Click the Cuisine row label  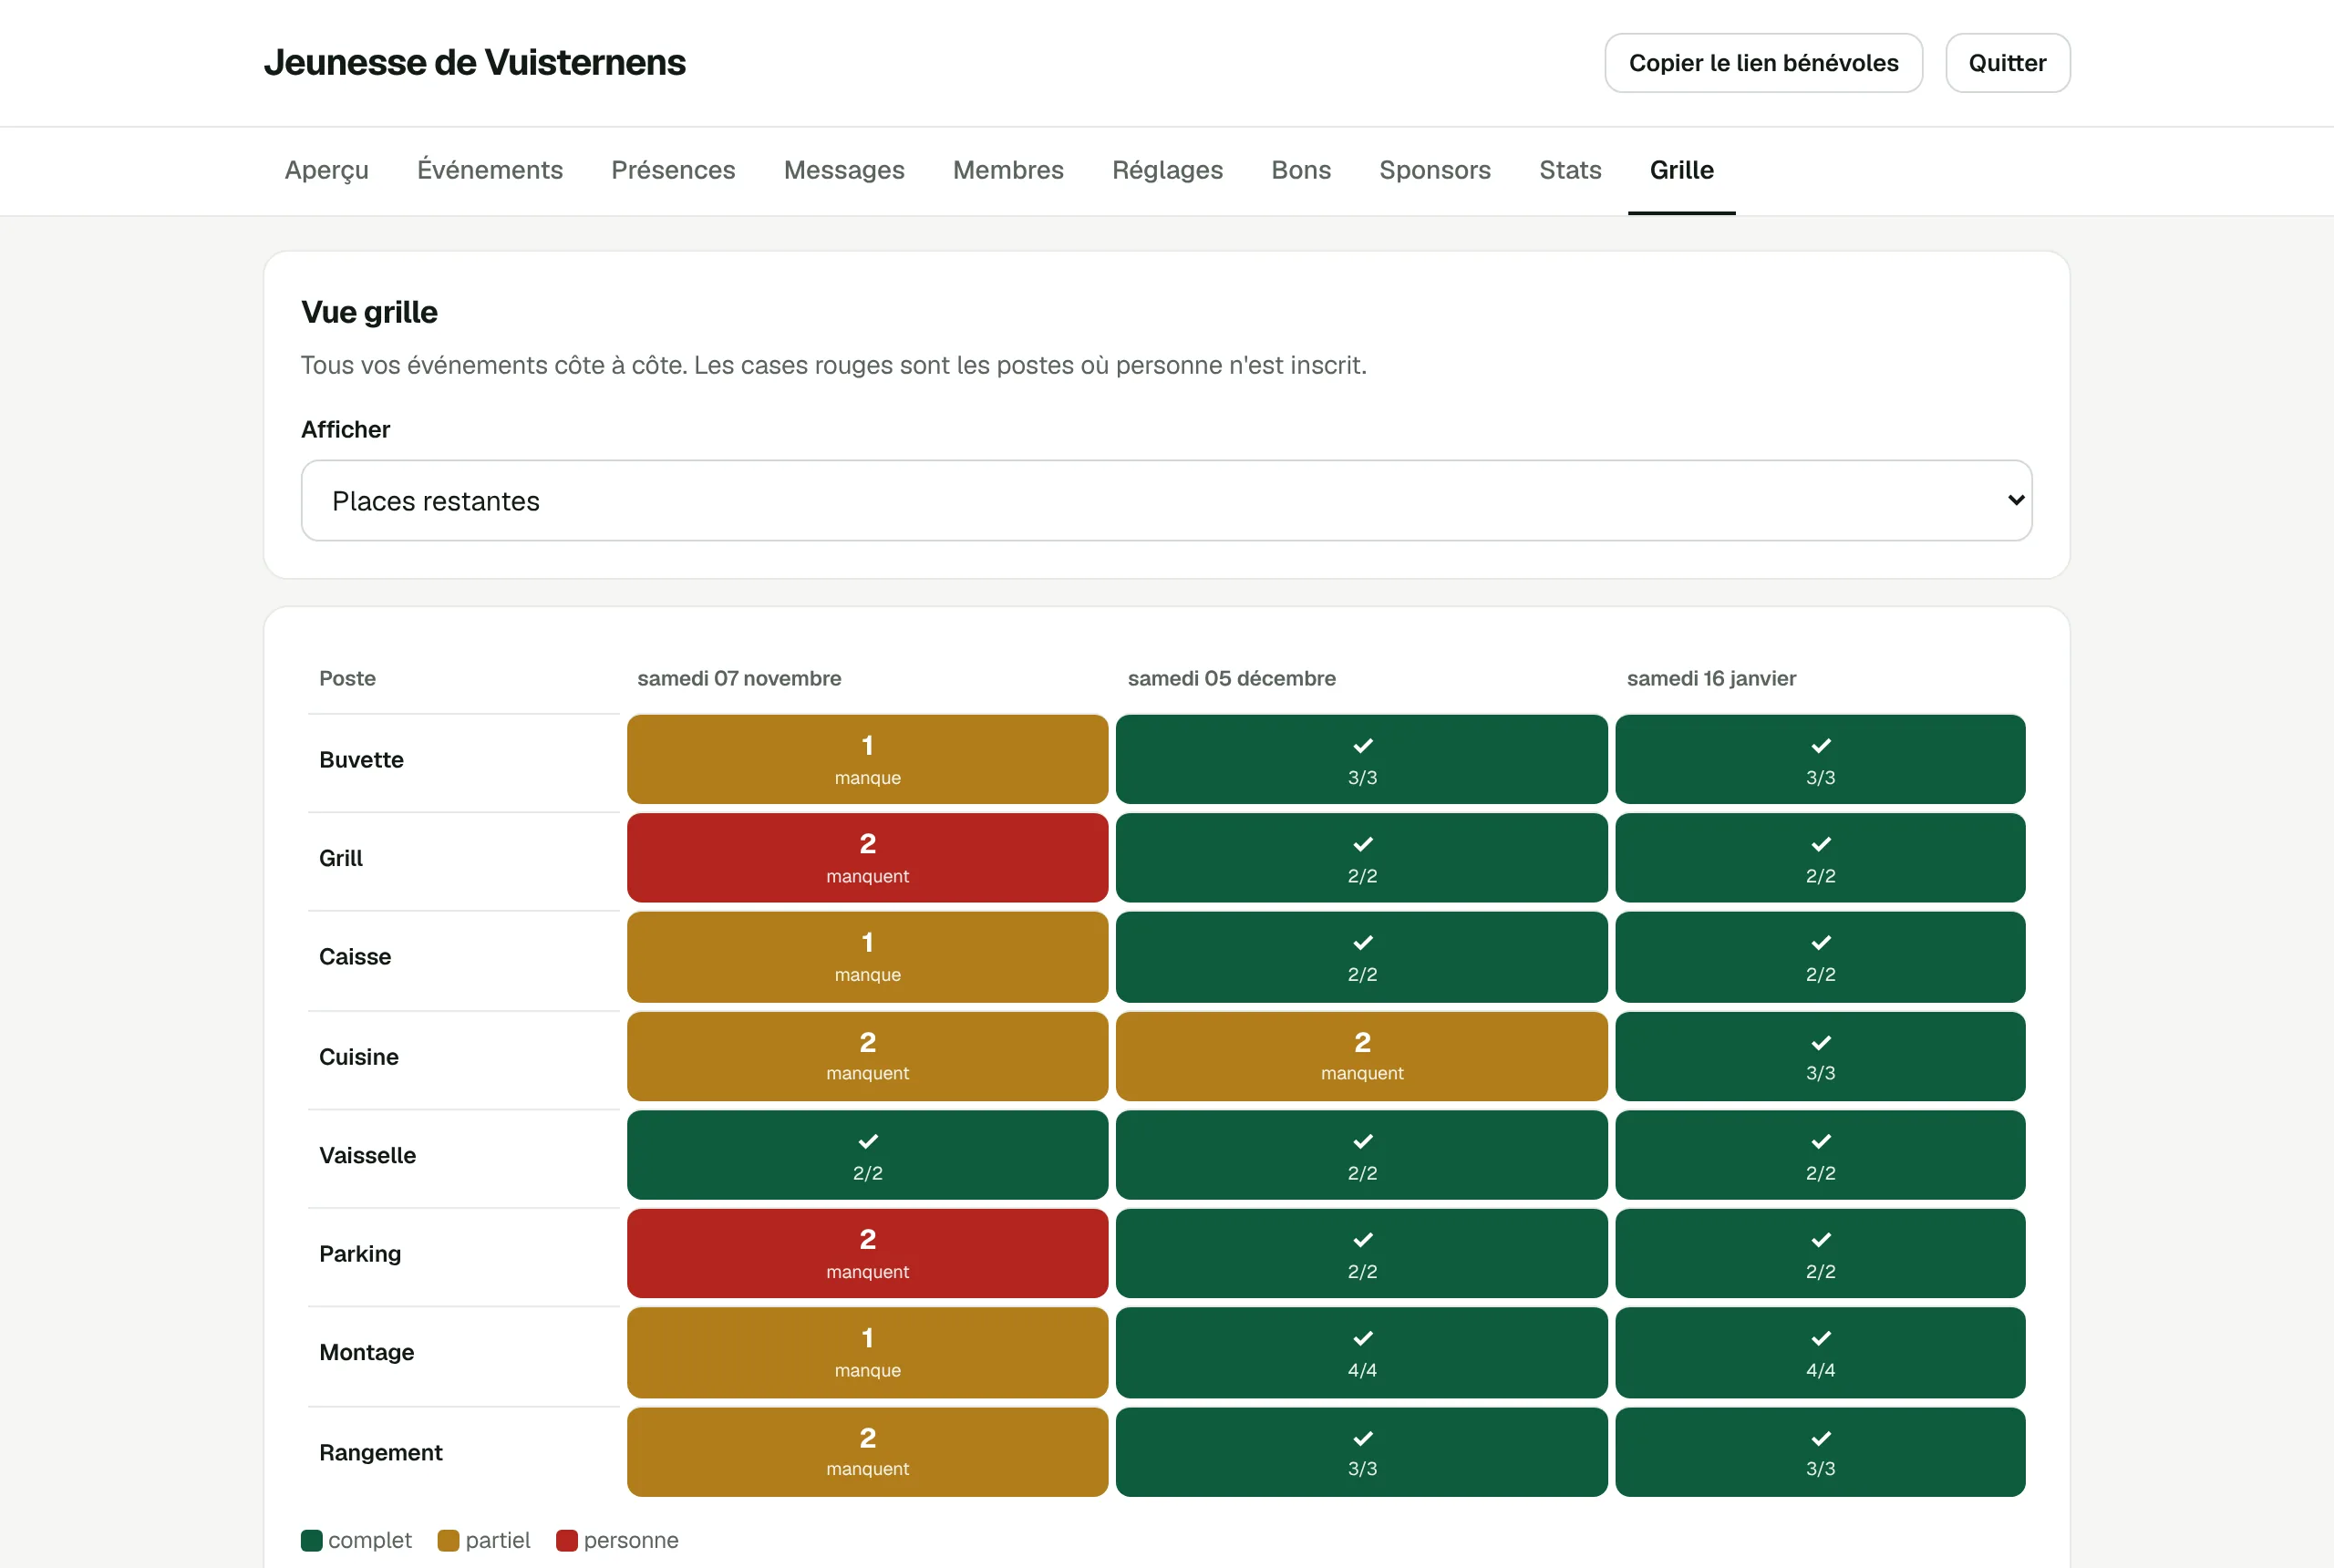tap(358, 1057)
